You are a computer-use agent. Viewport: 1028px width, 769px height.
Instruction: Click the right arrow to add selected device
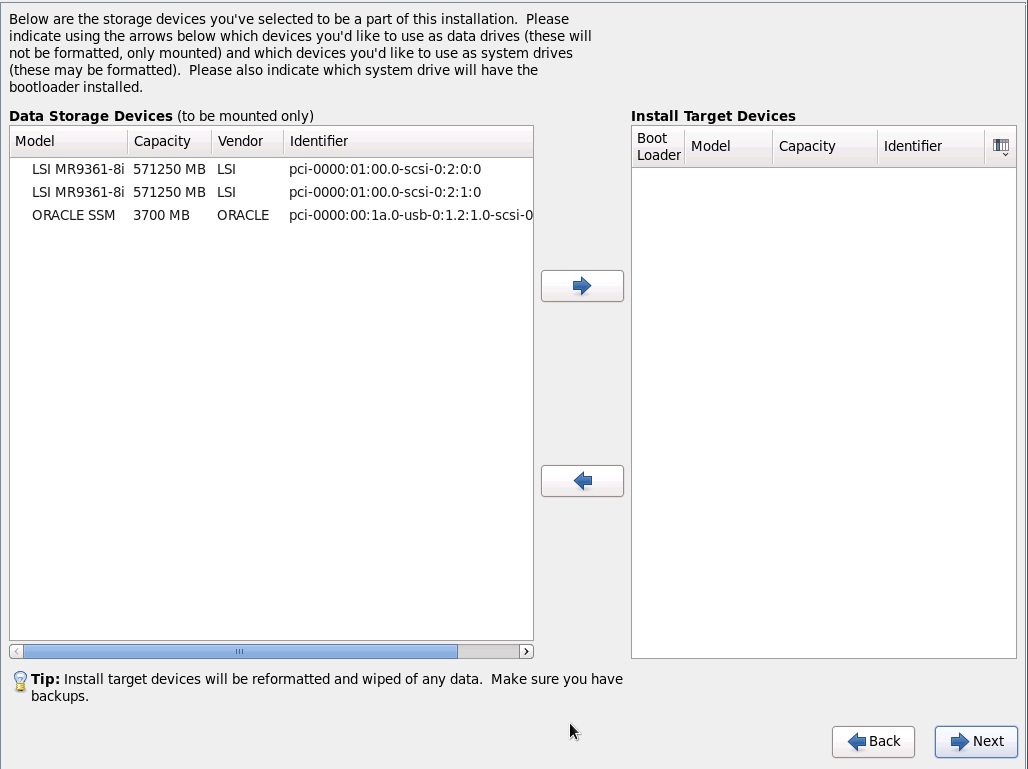582,285
